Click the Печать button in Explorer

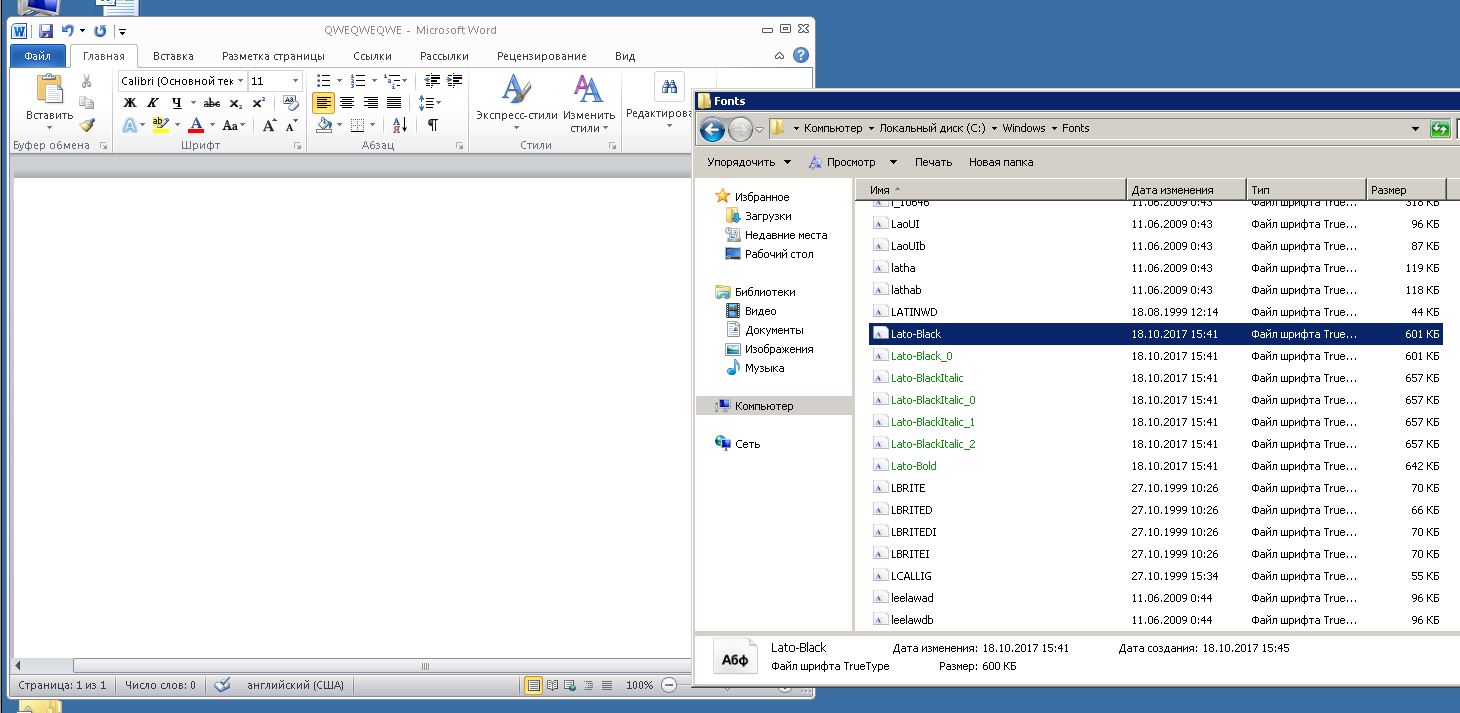(933, 162)
